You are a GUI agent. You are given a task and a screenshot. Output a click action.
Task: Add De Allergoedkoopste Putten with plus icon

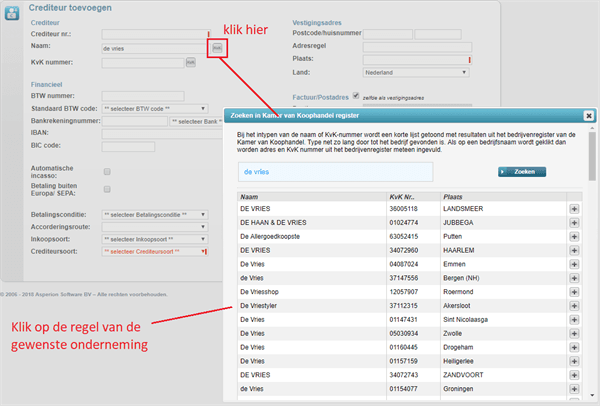pyautogui.click(x=574, y=236)
